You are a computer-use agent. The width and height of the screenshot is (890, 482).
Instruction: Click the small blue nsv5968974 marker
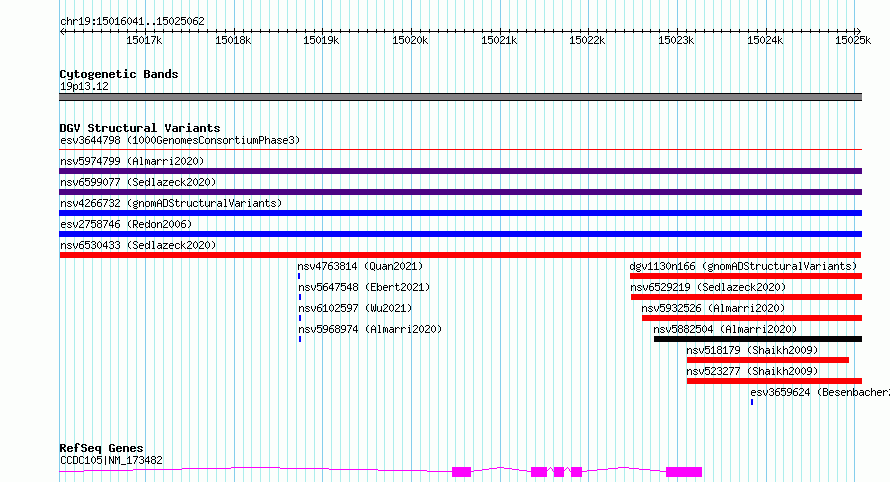pyautogui.click(x=300, y=339)
